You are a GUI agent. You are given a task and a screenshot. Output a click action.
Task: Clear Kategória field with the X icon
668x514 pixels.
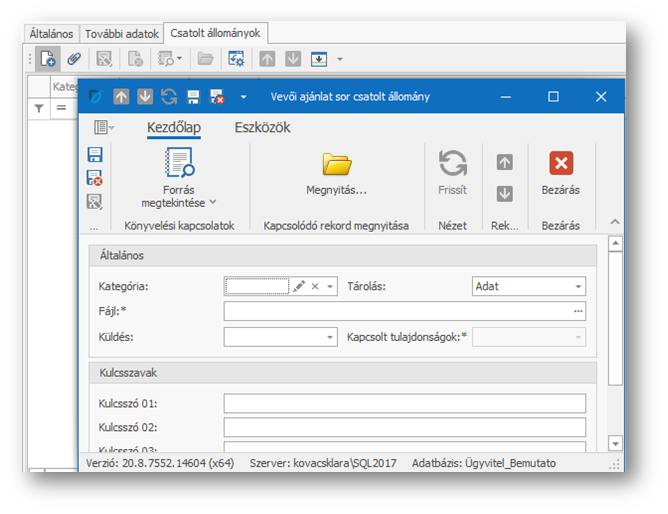tap(315, 286)
